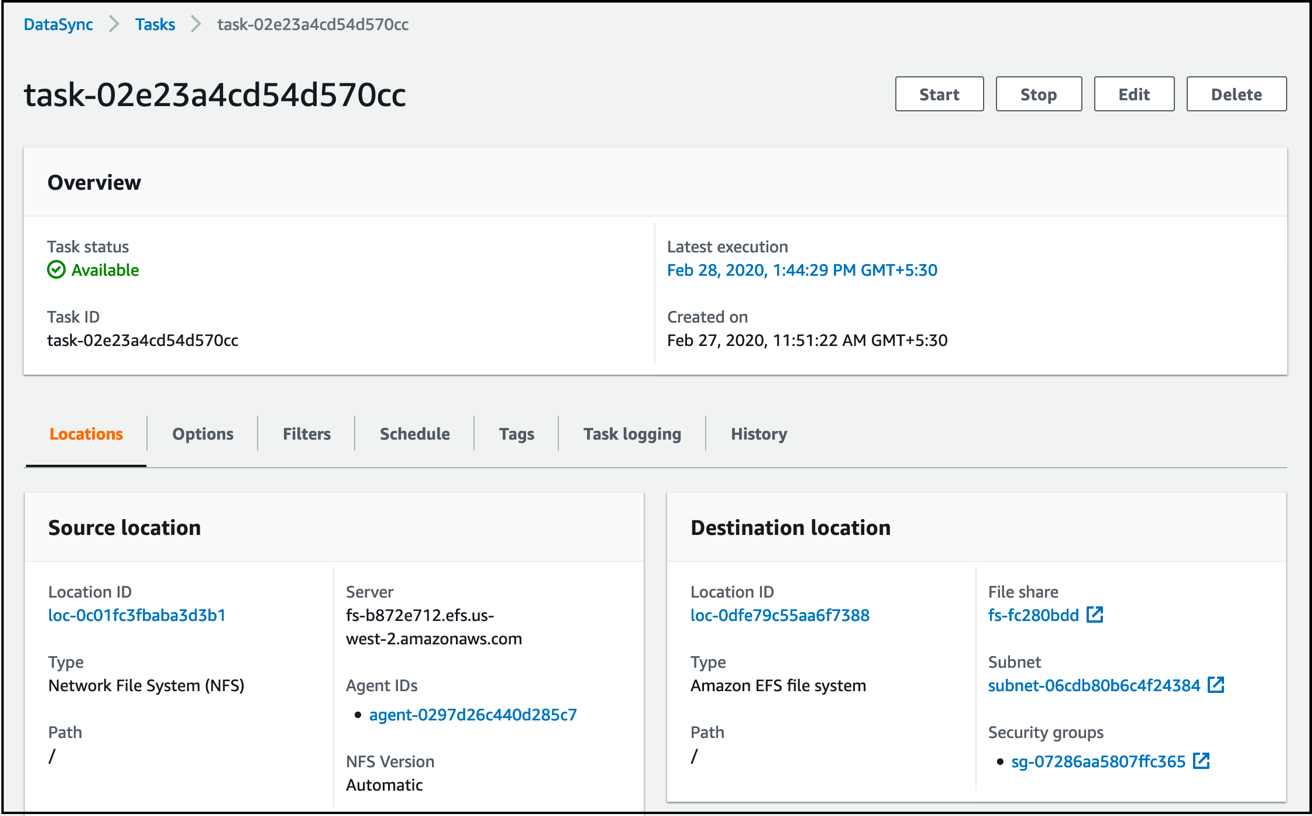Click the Stop button

pos(1038,93)
